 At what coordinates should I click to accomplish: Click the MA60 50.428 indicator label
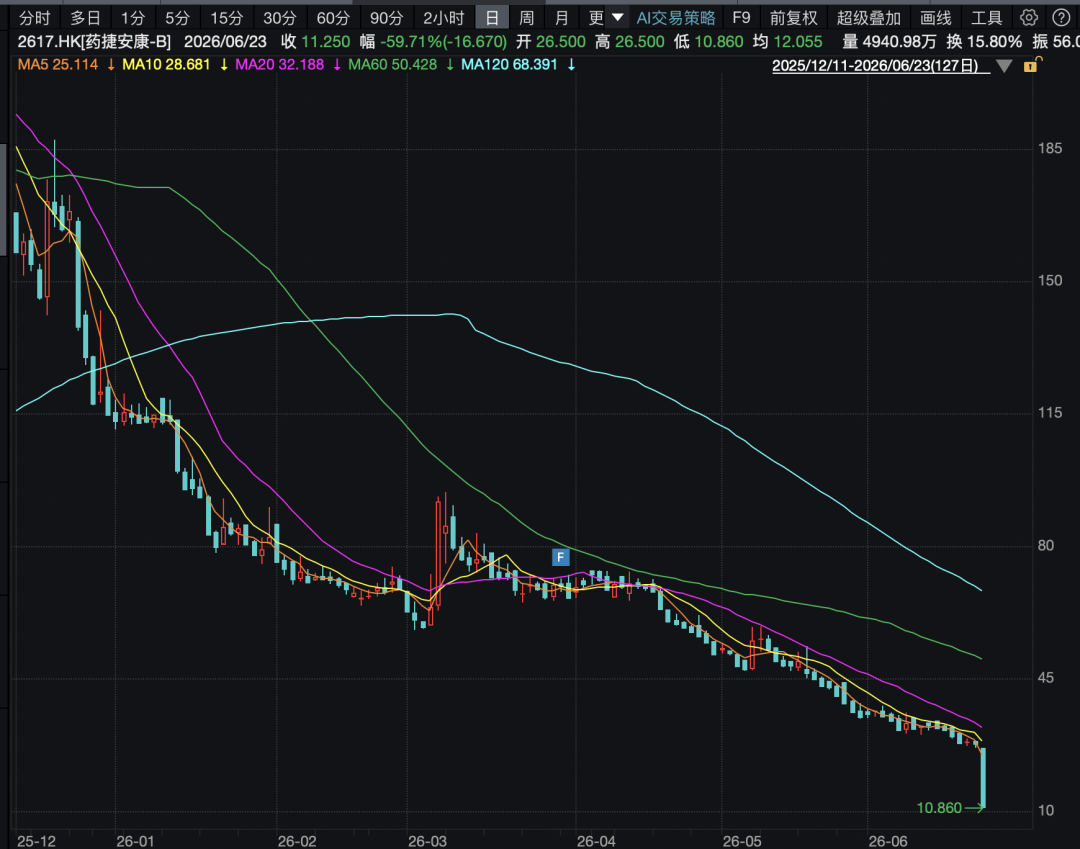click(393, 65)
